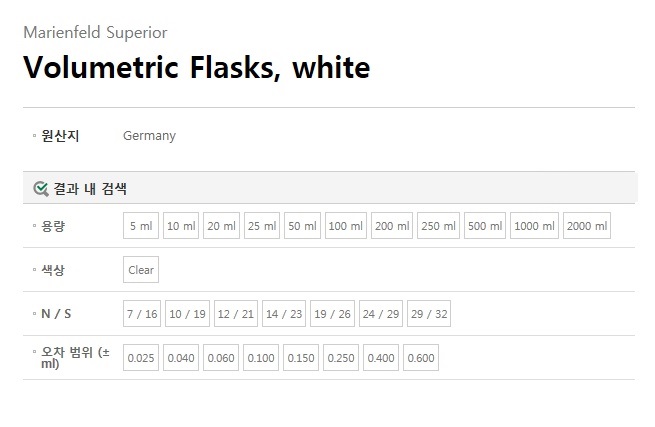Filter by 1000 ml volume

[534, 226]
